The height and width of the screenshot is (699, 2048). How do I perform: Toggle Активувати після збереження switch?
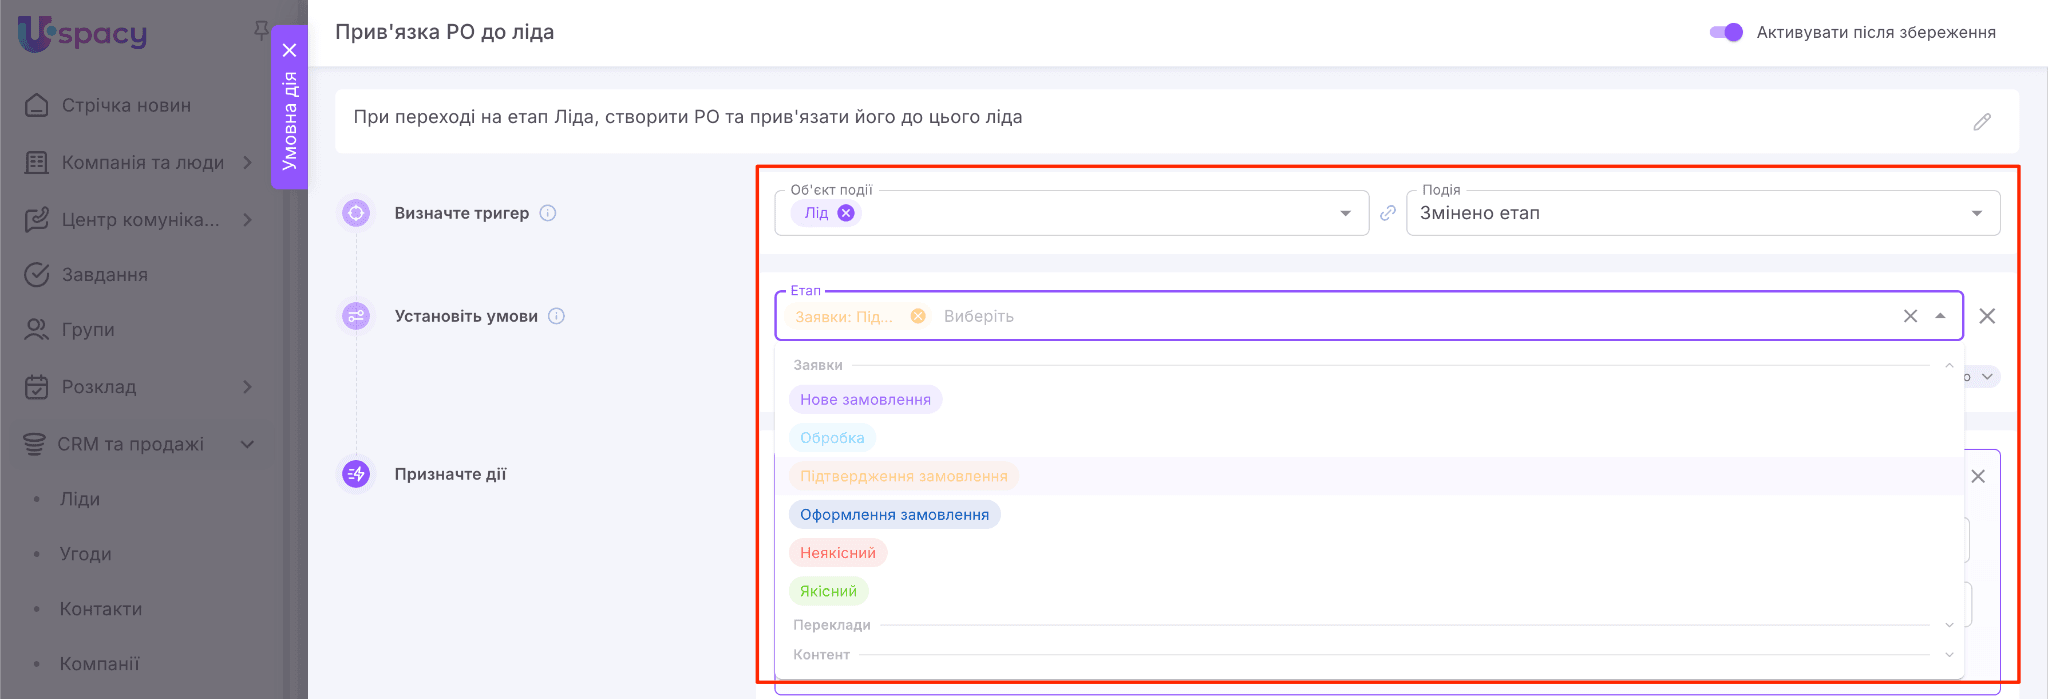click(x=1727, y=32)
